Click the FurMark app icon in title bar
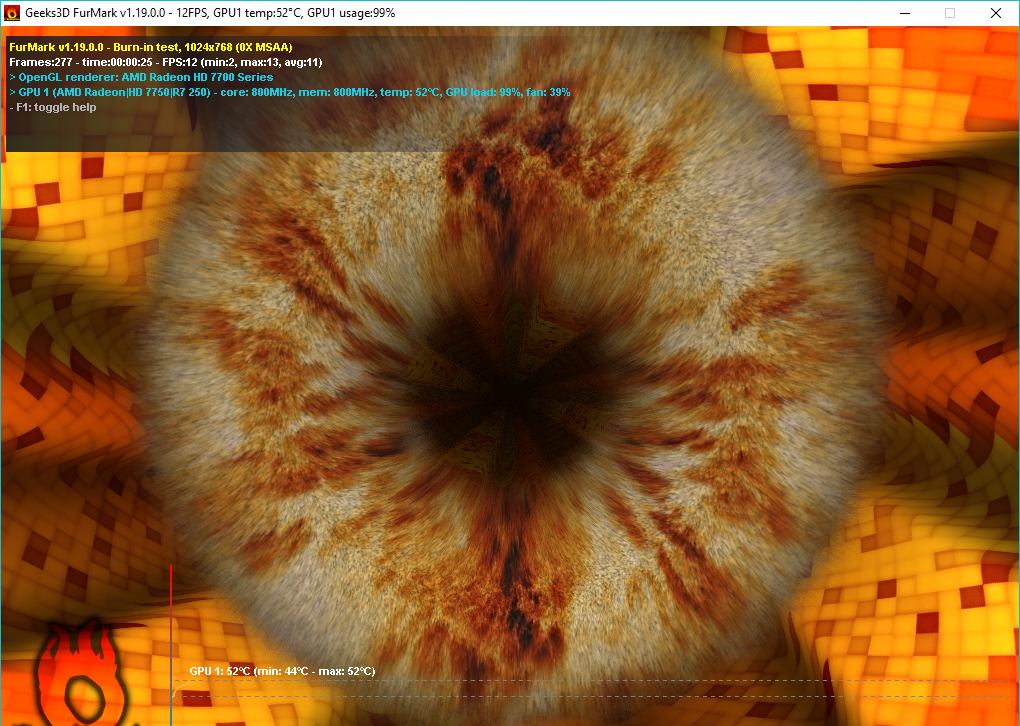Screen dimensions: 1020x726 tap(12, 13)
